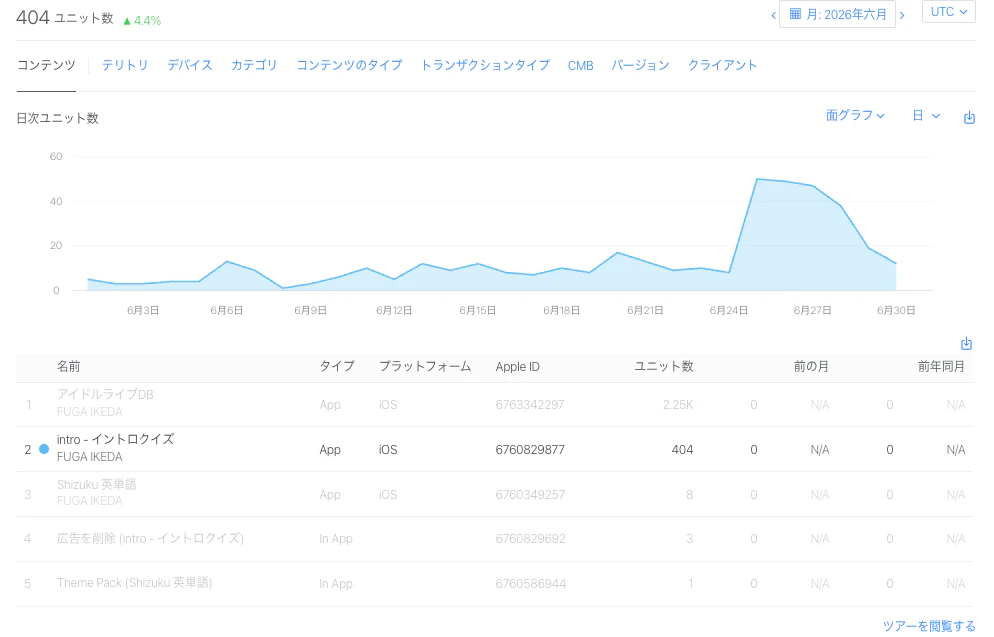Open the 2026年六月 month picker
This screenshot has width=994, height=637.
pyautogui.click(x=837, y=14)
